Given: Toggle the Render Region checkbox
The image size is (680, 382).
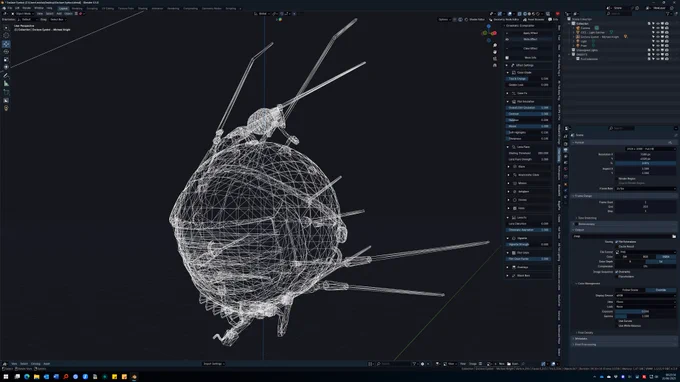Looking at the screenshot, I should (617, 179).
